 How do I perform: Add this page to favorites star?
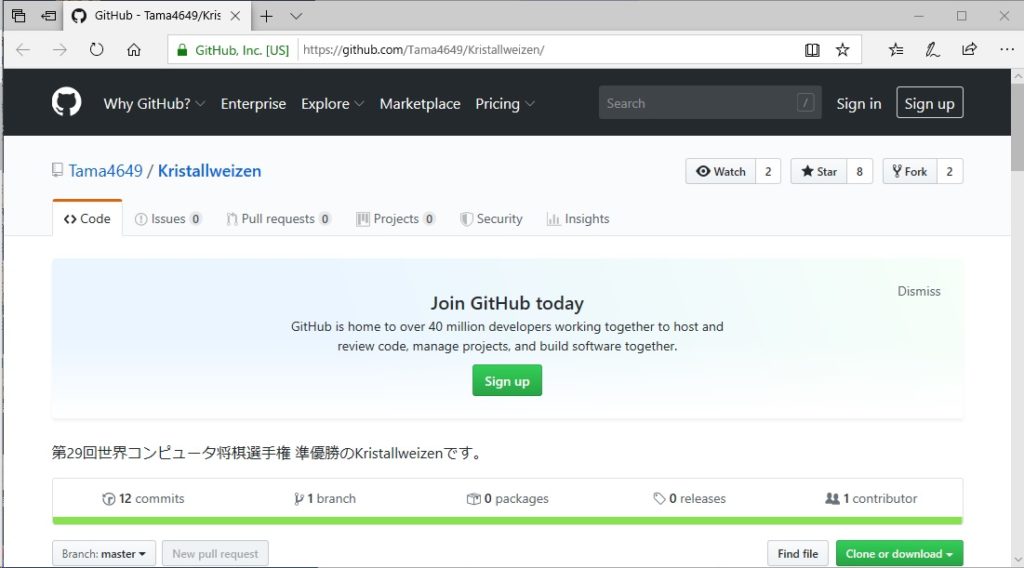tap(842, 50)
